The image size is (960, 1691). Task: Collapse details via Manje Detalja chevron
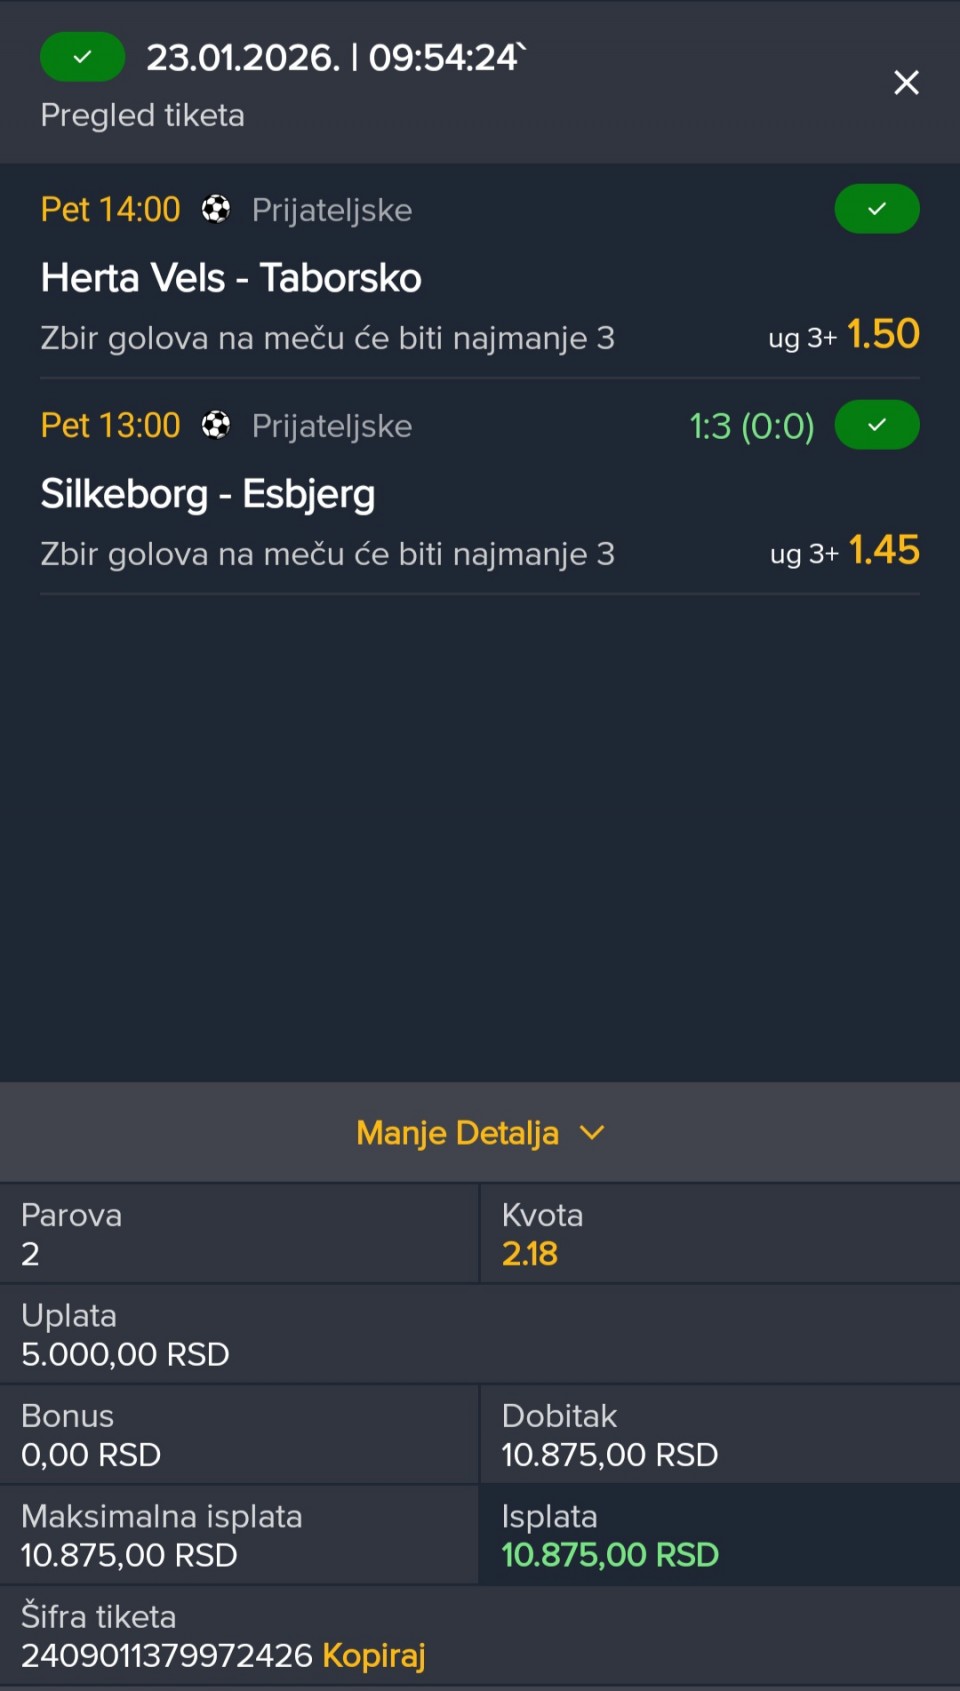(592, 1132)
